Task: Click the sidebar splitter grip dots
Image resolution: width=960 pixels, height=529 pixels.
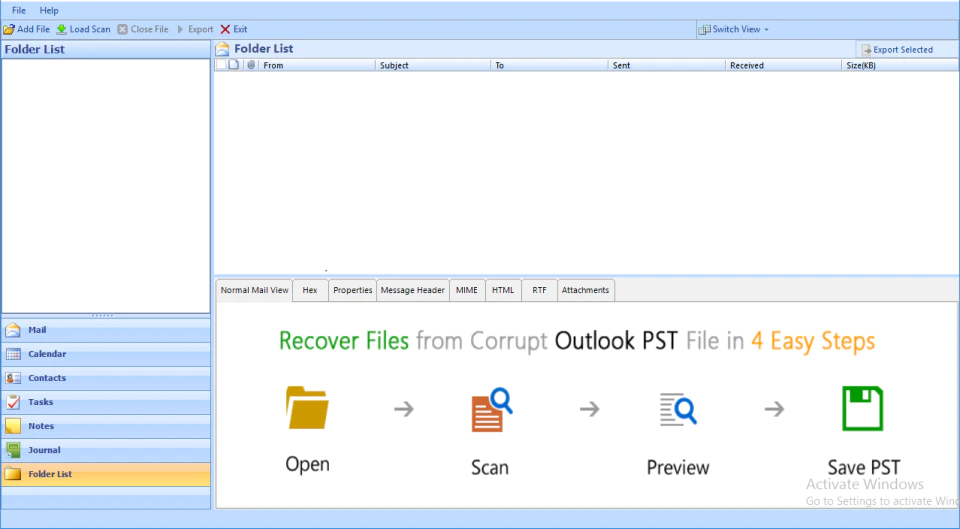Action: click(102, 315)
